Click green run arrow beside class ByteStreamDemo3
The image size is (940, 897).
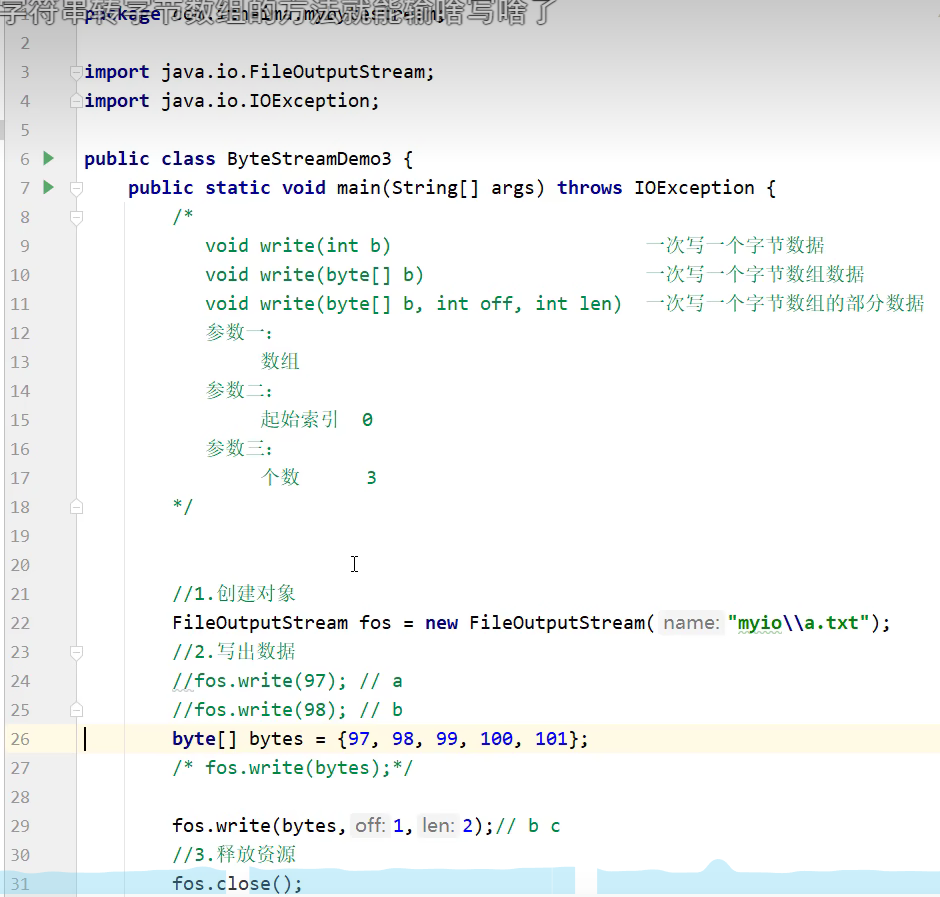tap(46, 158)
